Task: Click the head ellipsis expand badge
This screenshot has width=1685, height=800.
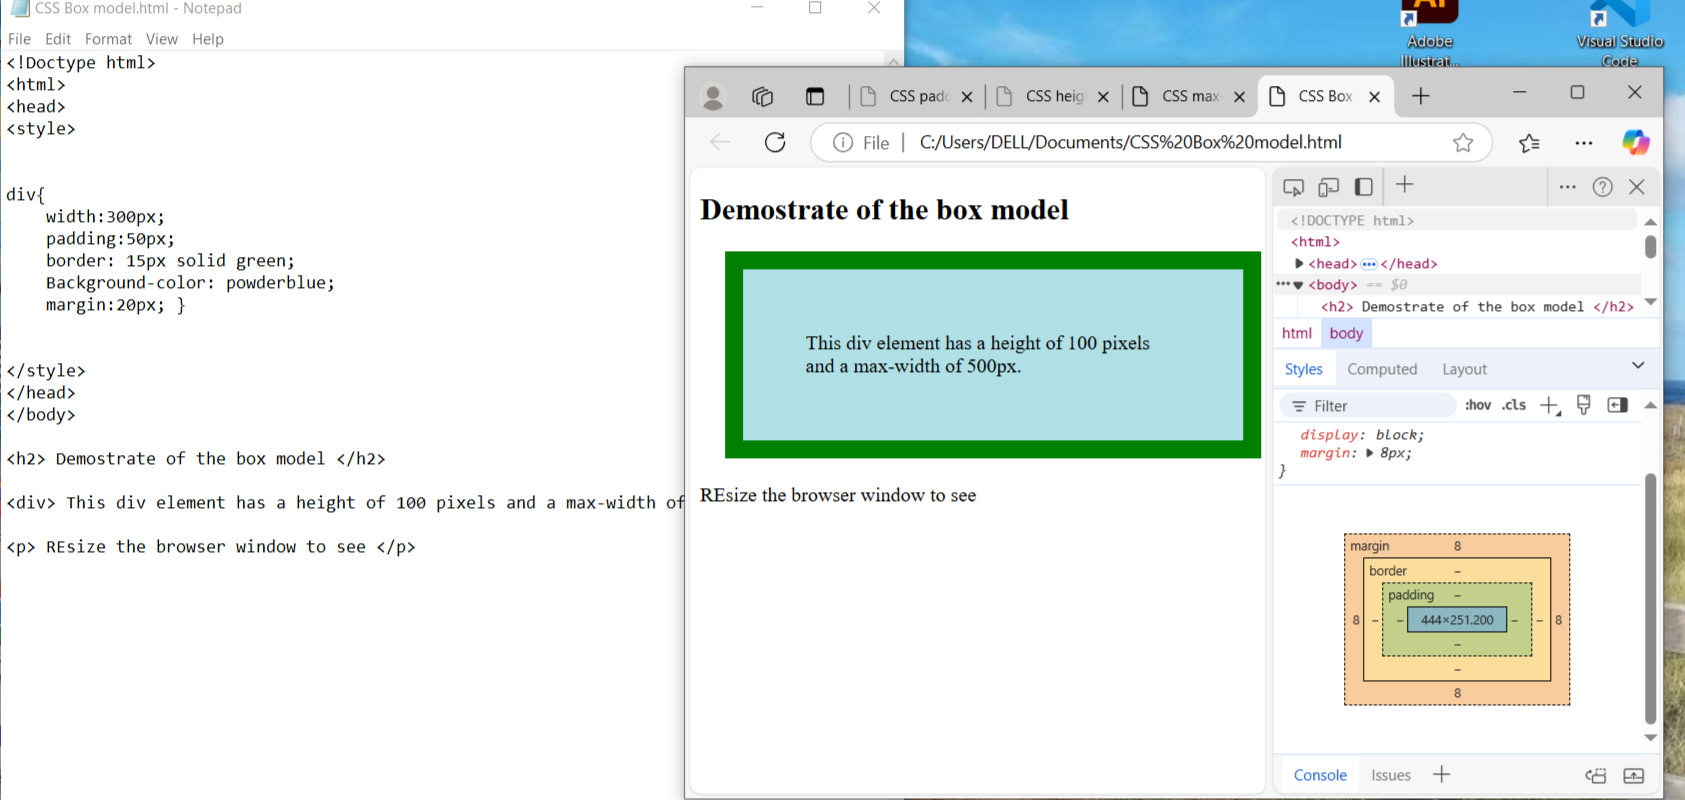Action: 1369,264
